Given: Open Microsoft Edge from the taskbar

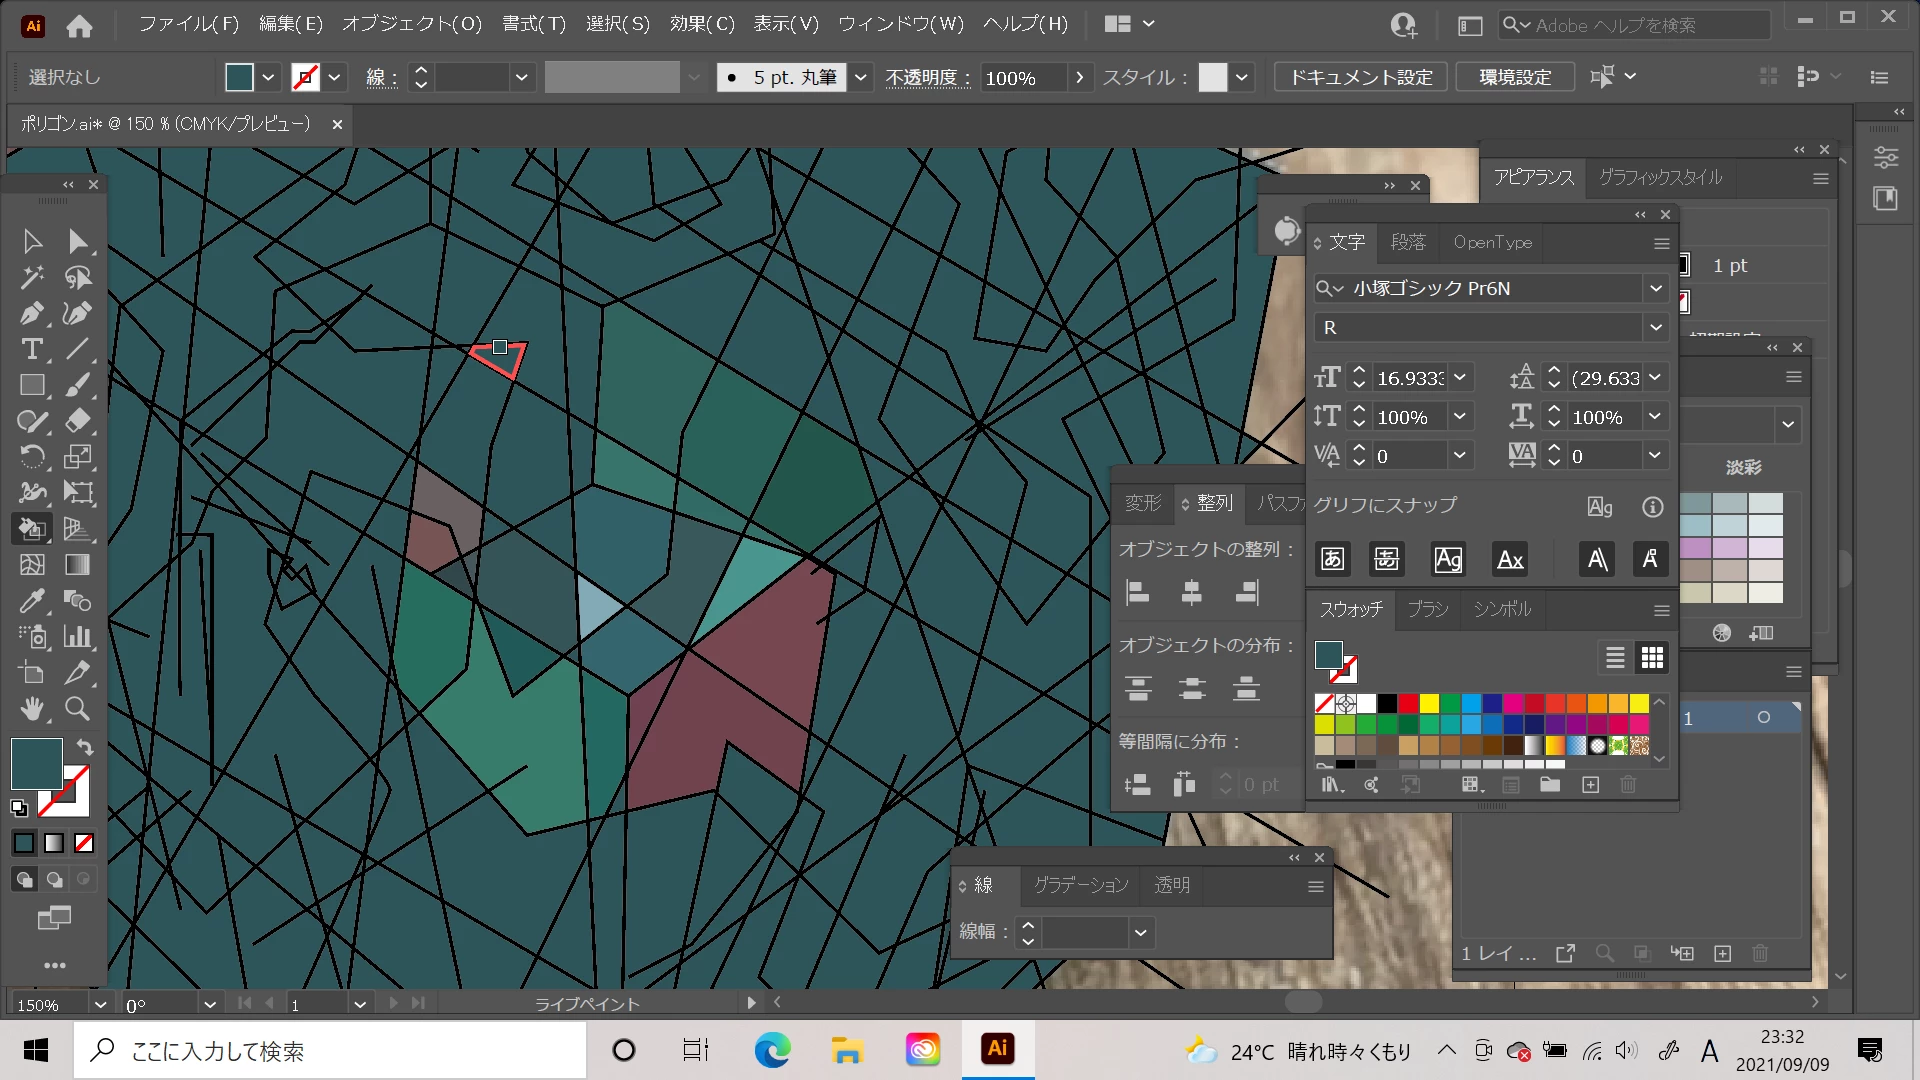Looking at the screenshot, I should tap(772, 1050).
